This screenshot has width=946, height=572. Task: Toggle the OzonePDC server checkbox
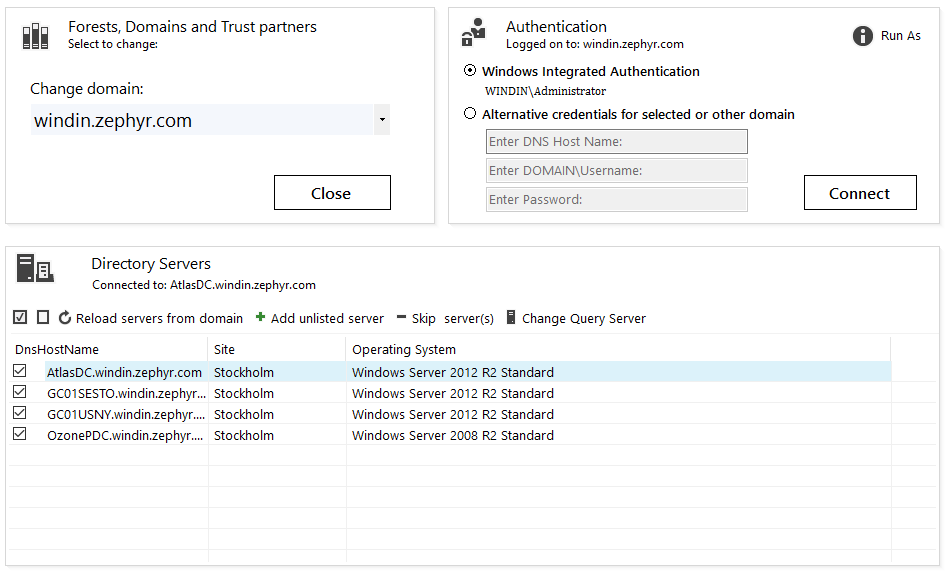click(19, 434)
